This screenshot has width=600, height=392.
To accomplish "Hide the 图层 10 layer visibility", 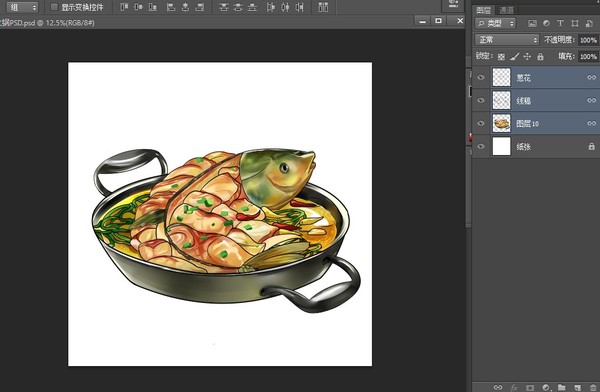I will (x=481, y=123).
